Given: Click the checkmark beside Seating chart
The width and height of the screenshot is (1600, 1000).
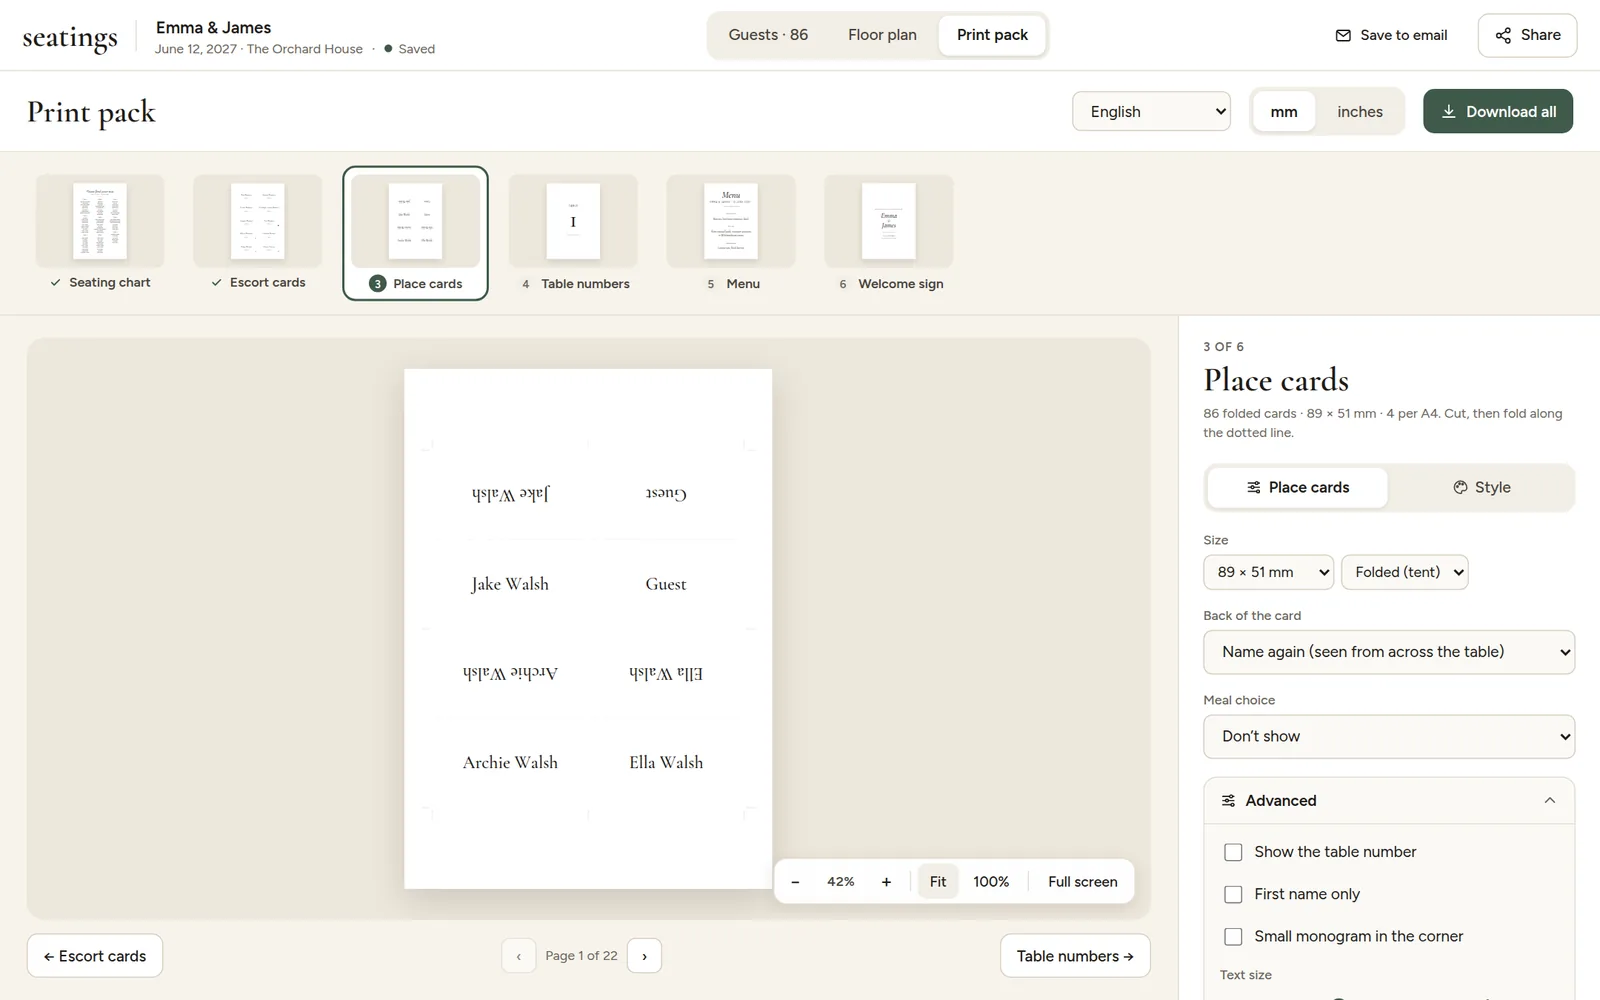Looking at the screenshot, I should (56, 283).
